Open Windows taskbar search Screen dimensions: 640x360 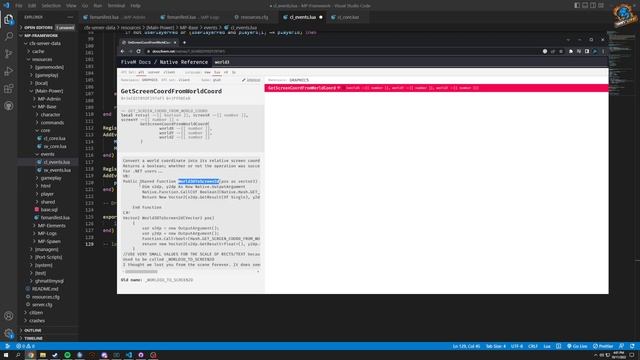tap(18, 355)
